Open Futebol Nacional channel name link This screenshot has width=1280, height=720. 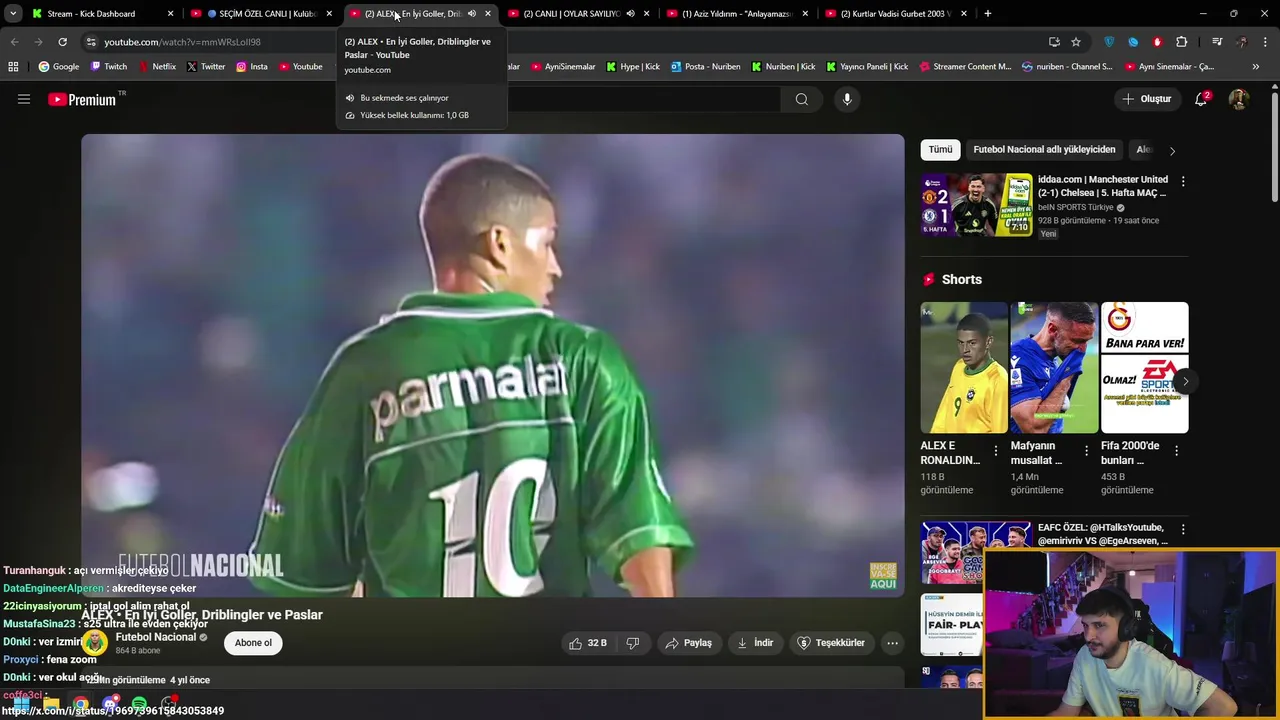pos(156,637)
